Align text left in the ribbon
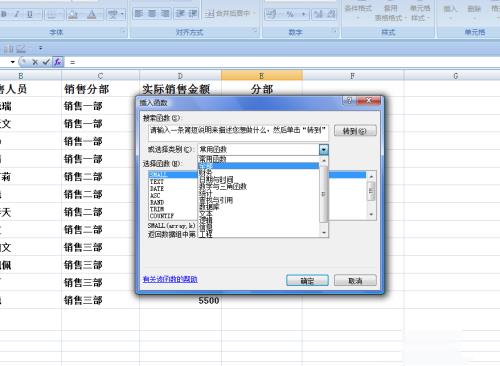Viewport: 500px width, 366px height. point(138,14)
